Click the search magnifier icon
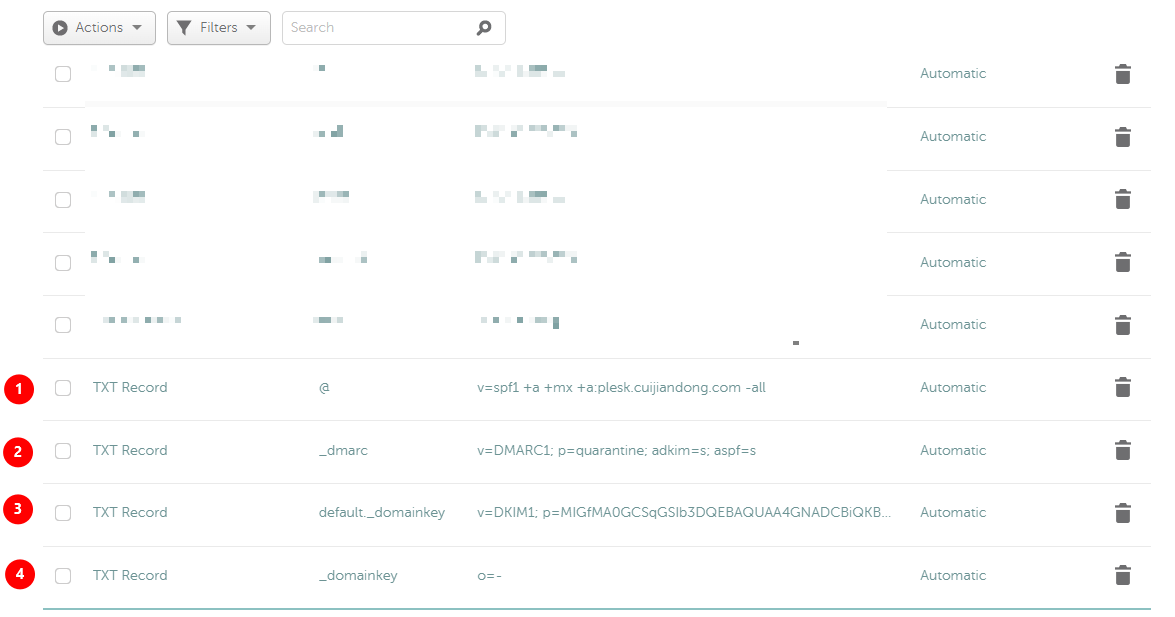 click(484, 28)
